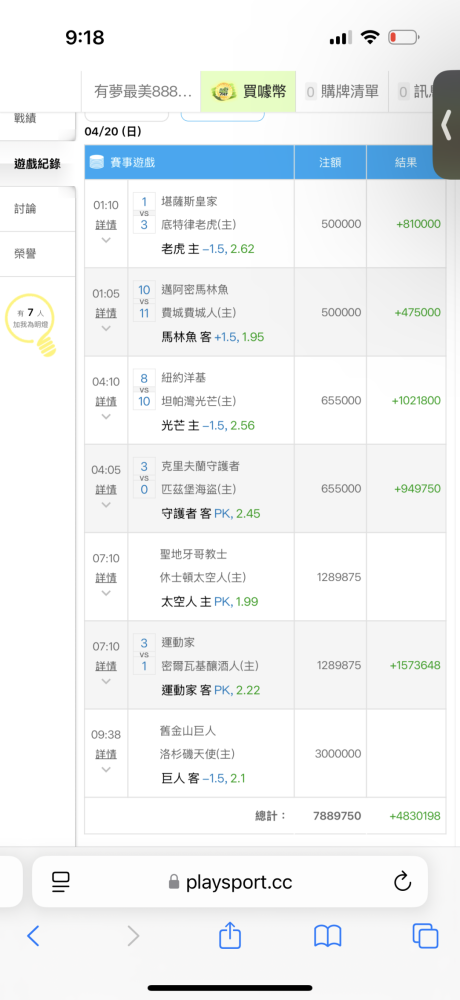Expand details chevron for 09:38 Giants game
The height and width of the screenshot is (1000, 460).
(x=106, y=769)
